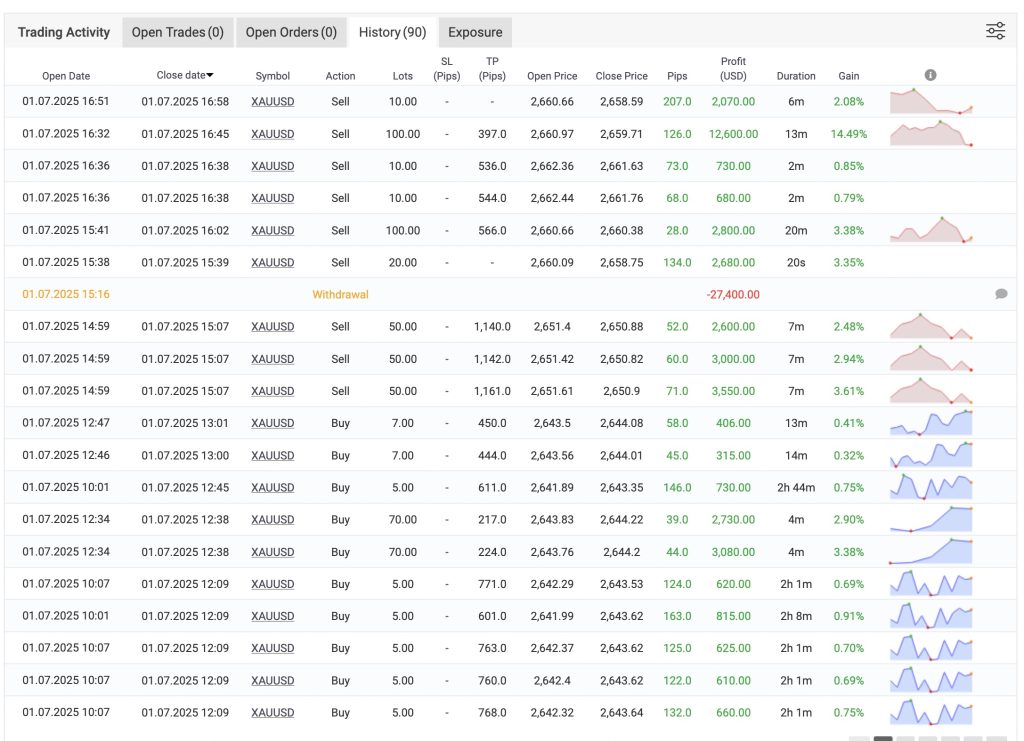Select the Withdrawal action label
This screenshot has width=1024, height=741.
(340, 294)
